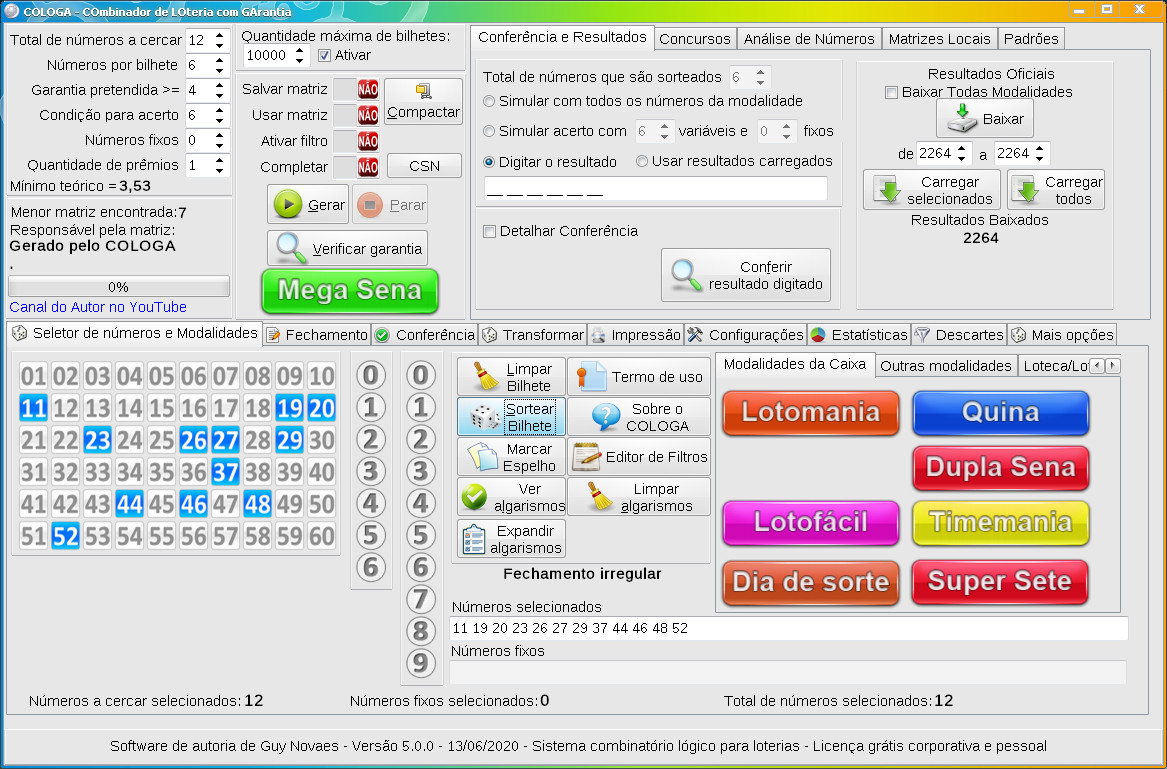
Task: Click the 'a' contest number spinner
Action: click(1022, 153)
